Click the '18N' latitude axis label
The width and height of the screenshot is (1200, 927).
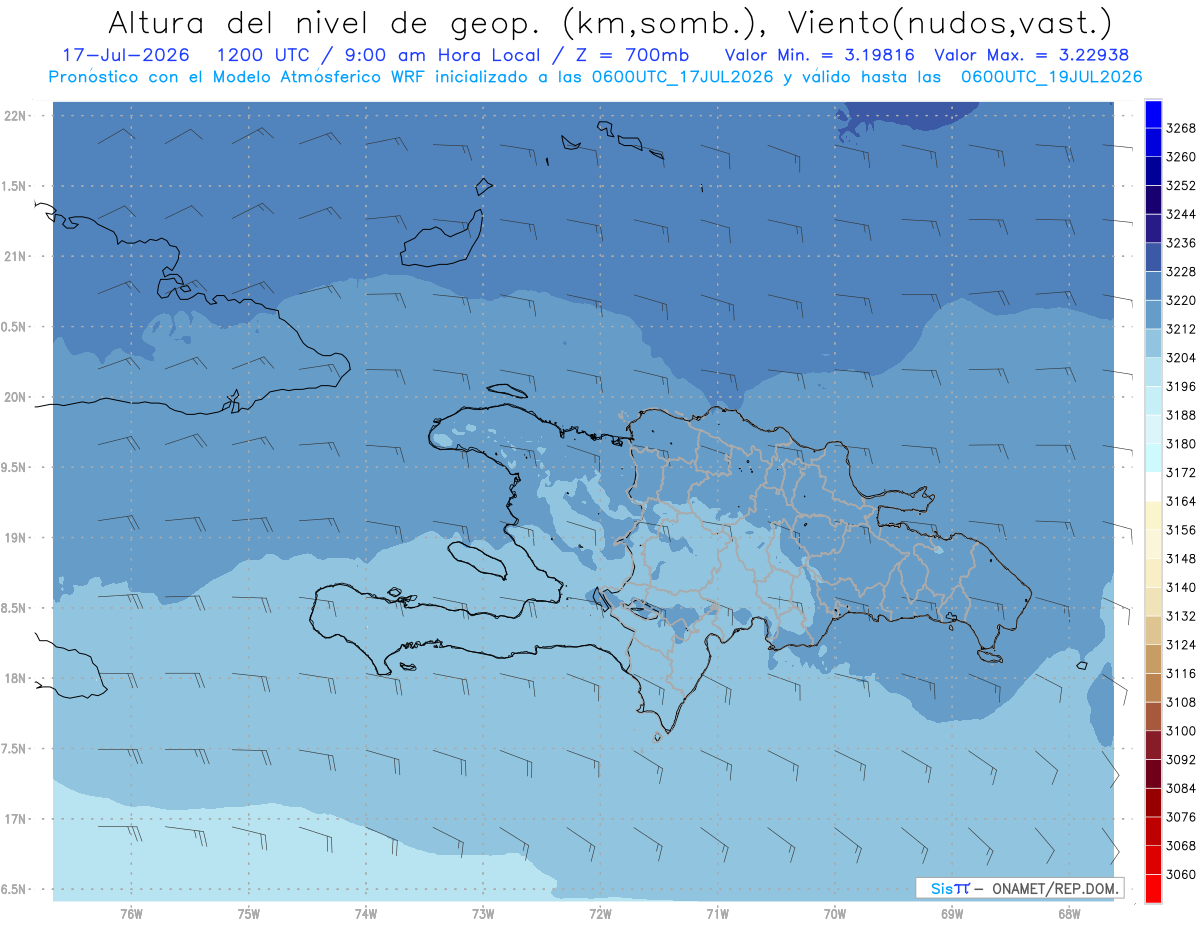[14, 679]
